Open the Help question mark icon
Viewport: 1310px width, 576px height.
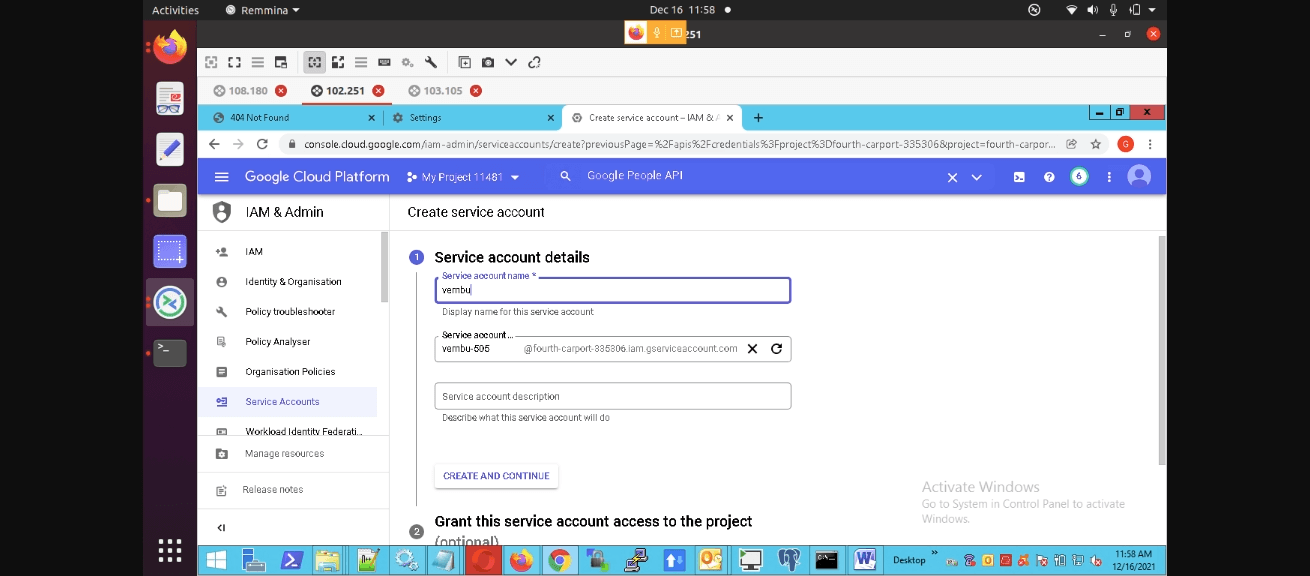pos(1049,177)
